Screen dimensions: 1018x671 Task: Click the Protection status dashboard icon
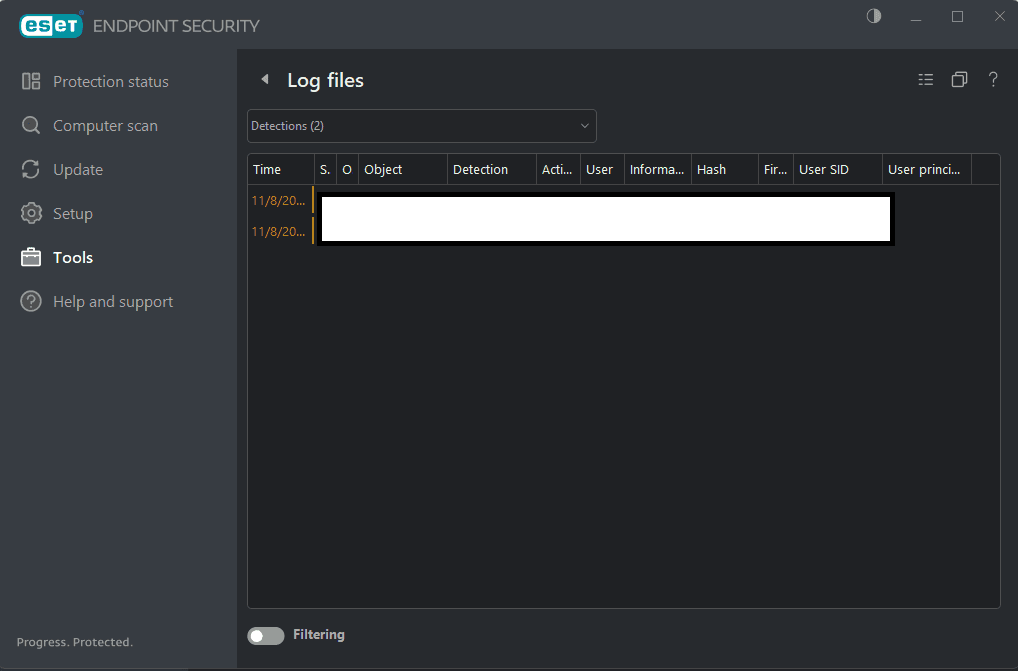pos(31,81)
